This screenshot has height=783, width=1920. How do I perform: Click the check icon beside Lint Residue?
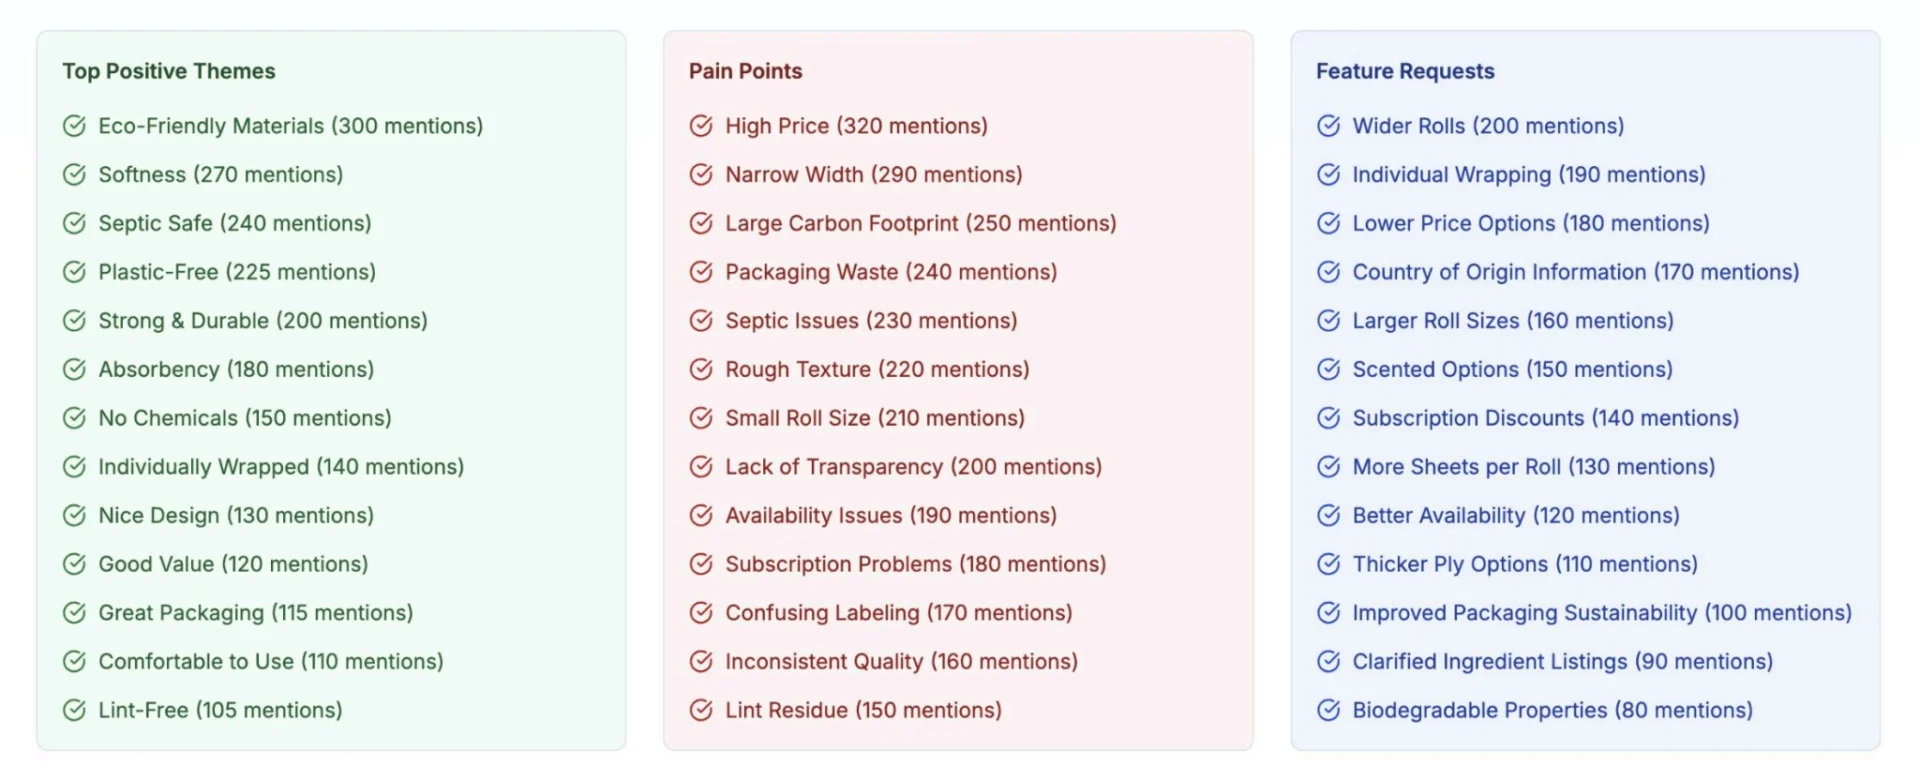[701, 710]
